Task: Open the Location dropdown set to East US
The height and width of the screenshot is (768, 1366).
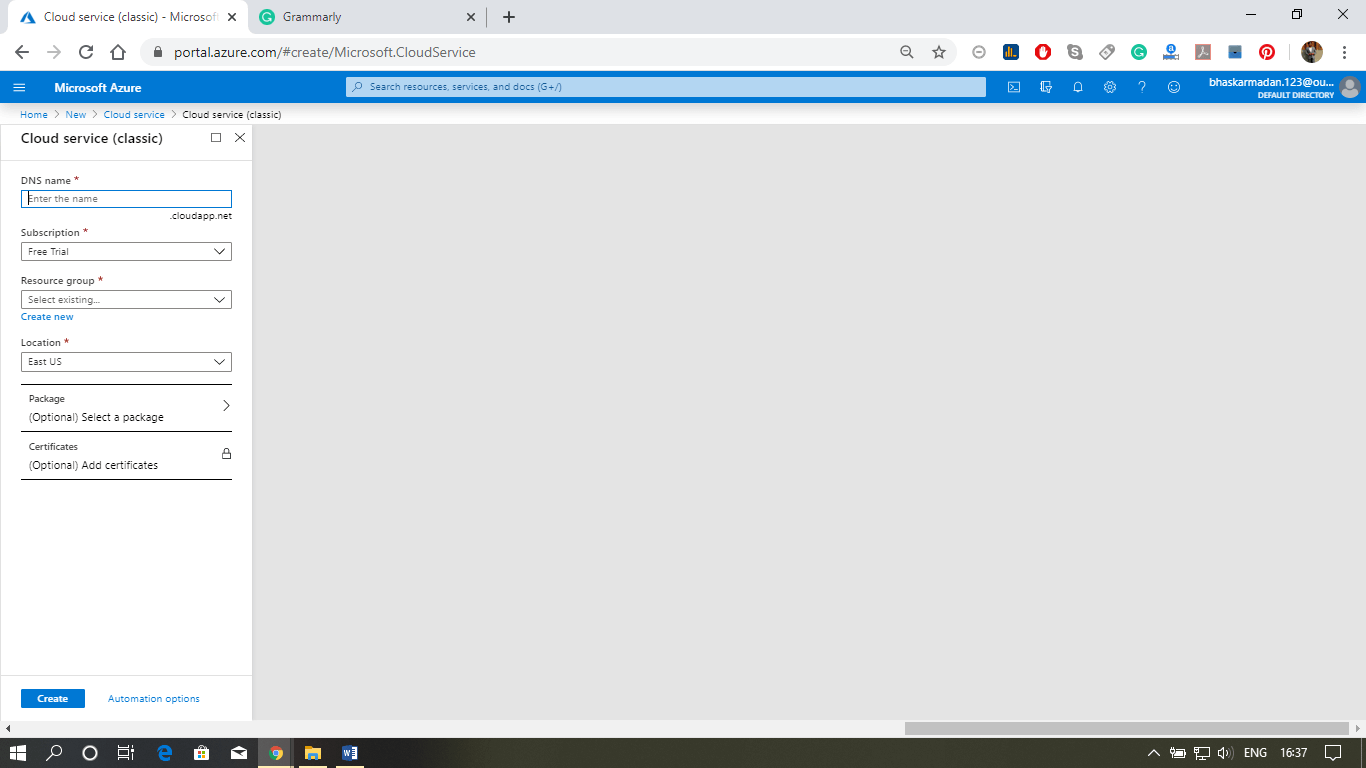Action: click(x=126, y=362)
